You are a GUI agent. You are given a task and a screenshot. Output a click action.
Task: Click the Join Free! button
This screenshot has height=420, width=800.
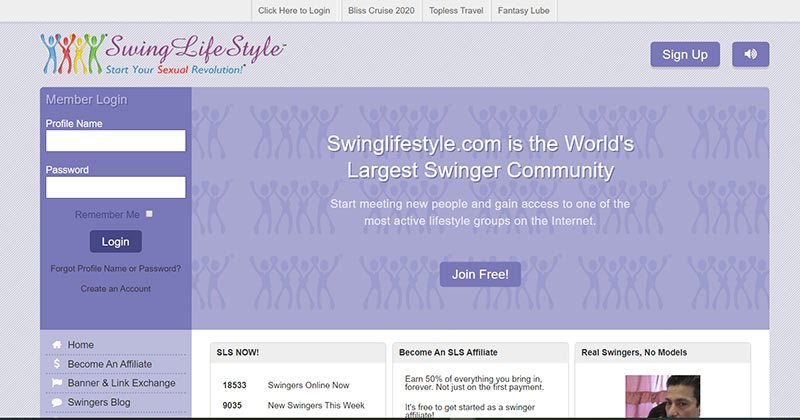point(480,274)
